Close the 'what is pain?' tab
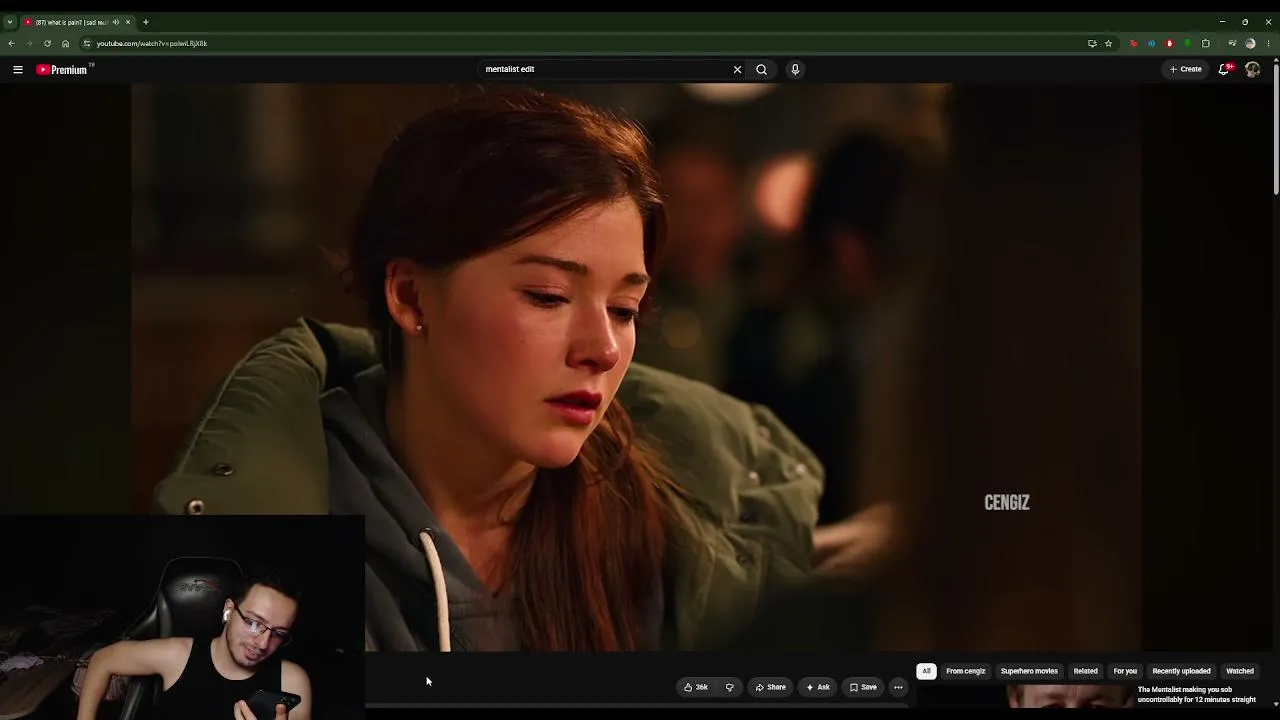Image resolution: width=1280 pixels, height=720 pixels. click(128, 22)
